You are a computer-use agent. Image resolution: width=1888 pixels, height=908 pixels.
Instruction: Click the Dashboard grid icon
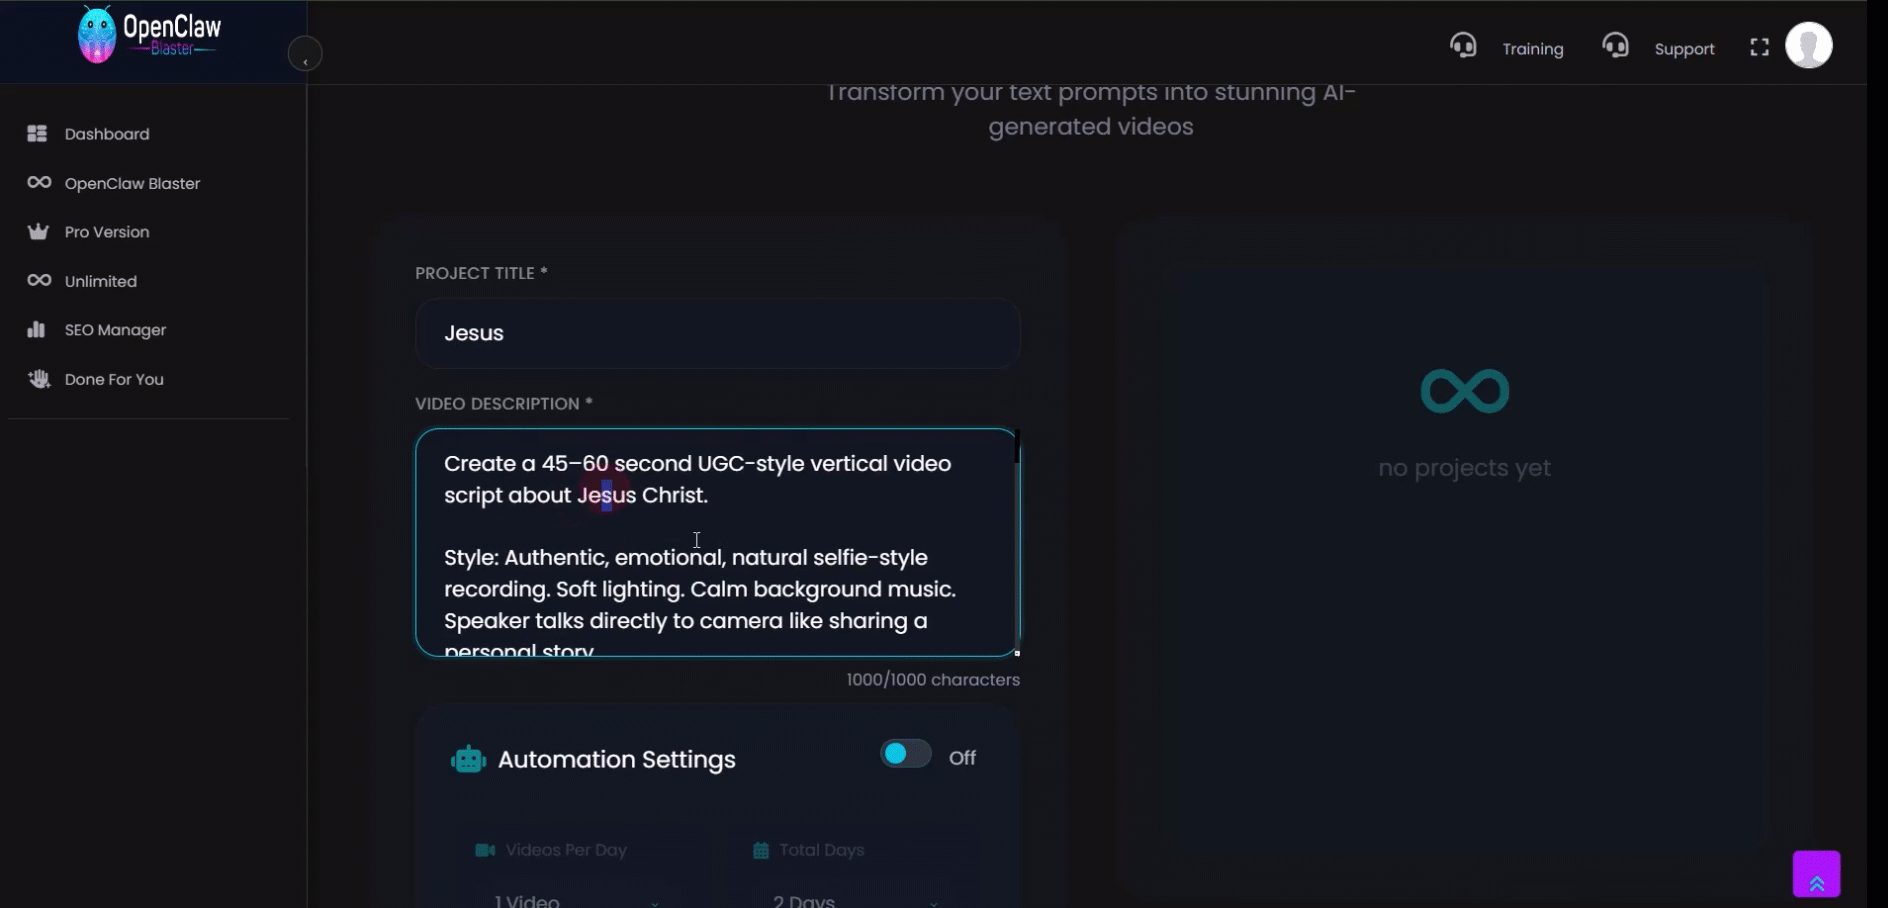37,134
